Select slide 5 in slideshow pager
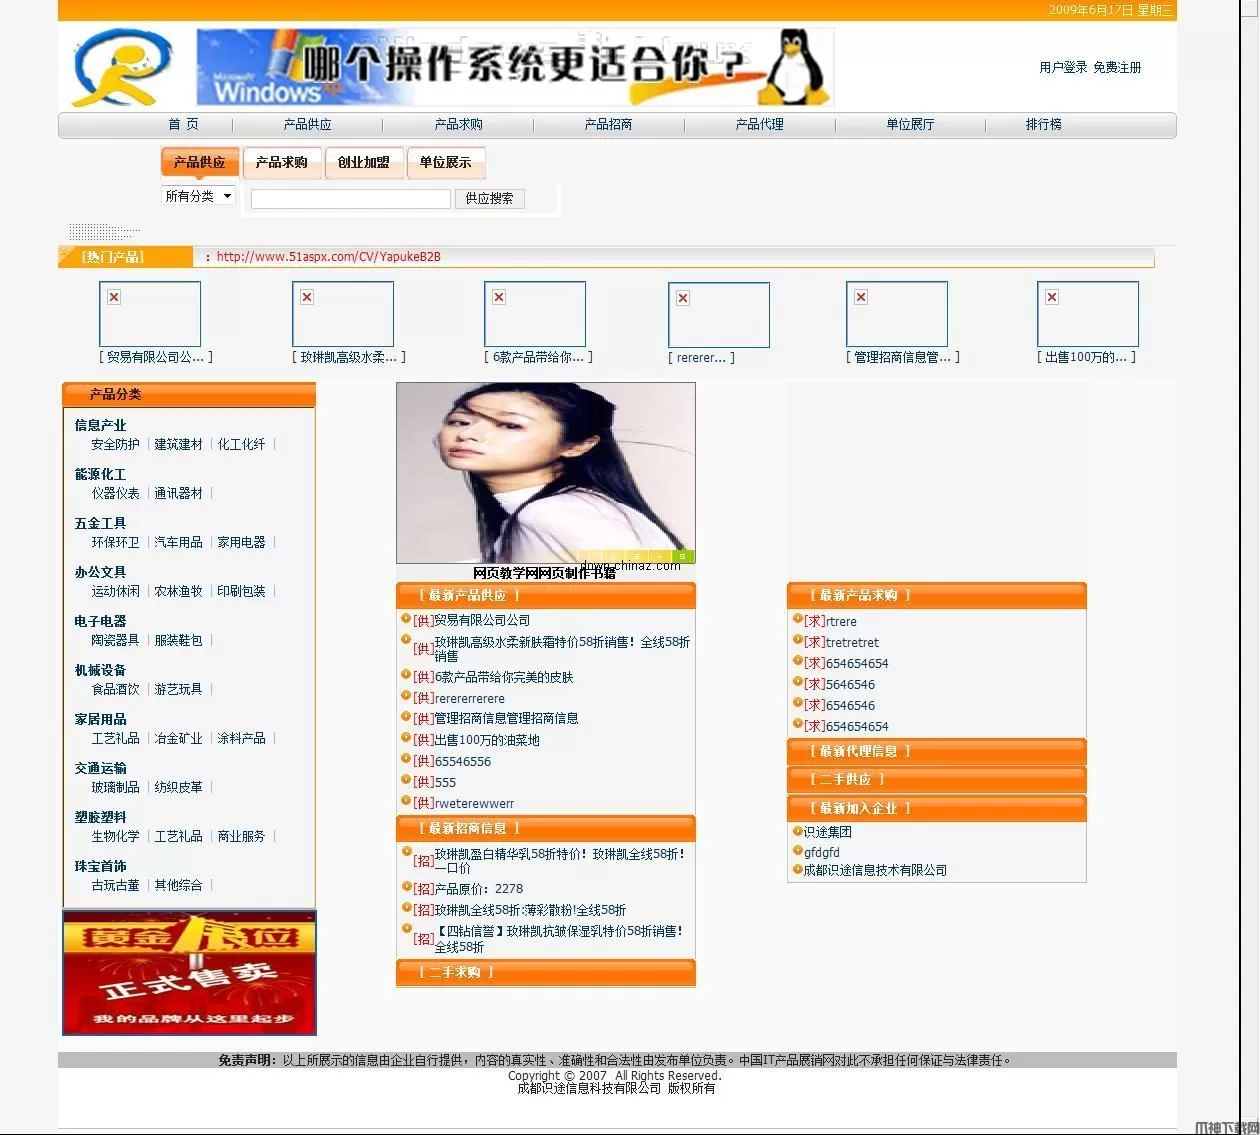The height and width of the screenshot is (1135, 1260). point(683,556)
